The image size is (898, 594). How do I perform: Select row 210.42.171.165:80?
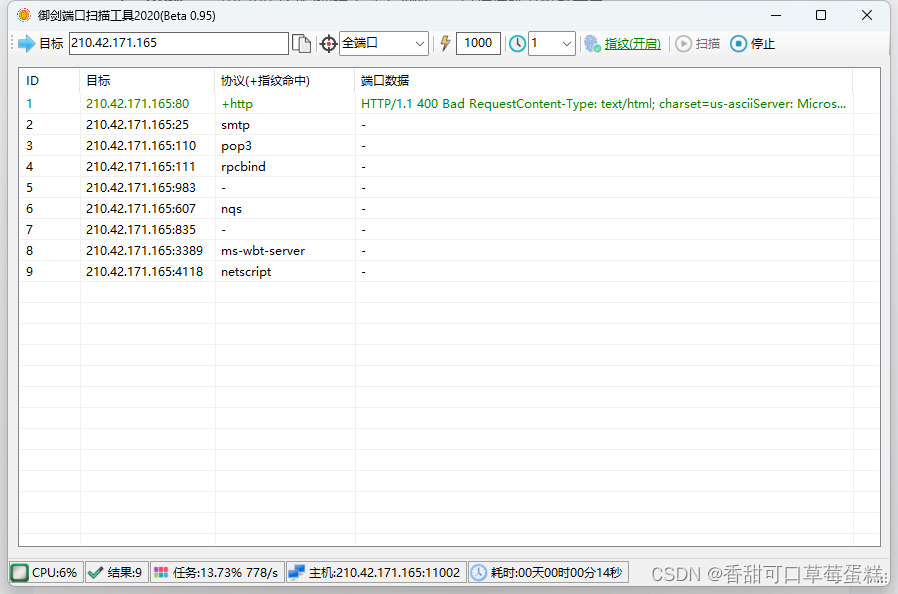(450, 104)
